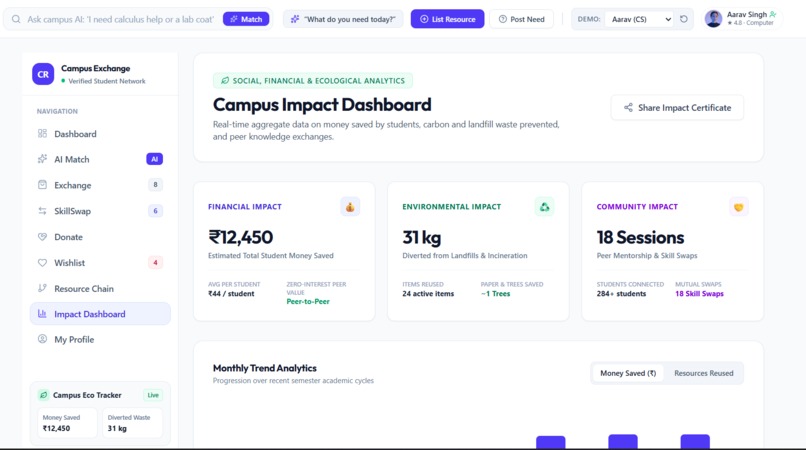This screenshot has width=806, height=450.
Task: Click Aarav Singh's profile avatar
Action: point(713,19)
